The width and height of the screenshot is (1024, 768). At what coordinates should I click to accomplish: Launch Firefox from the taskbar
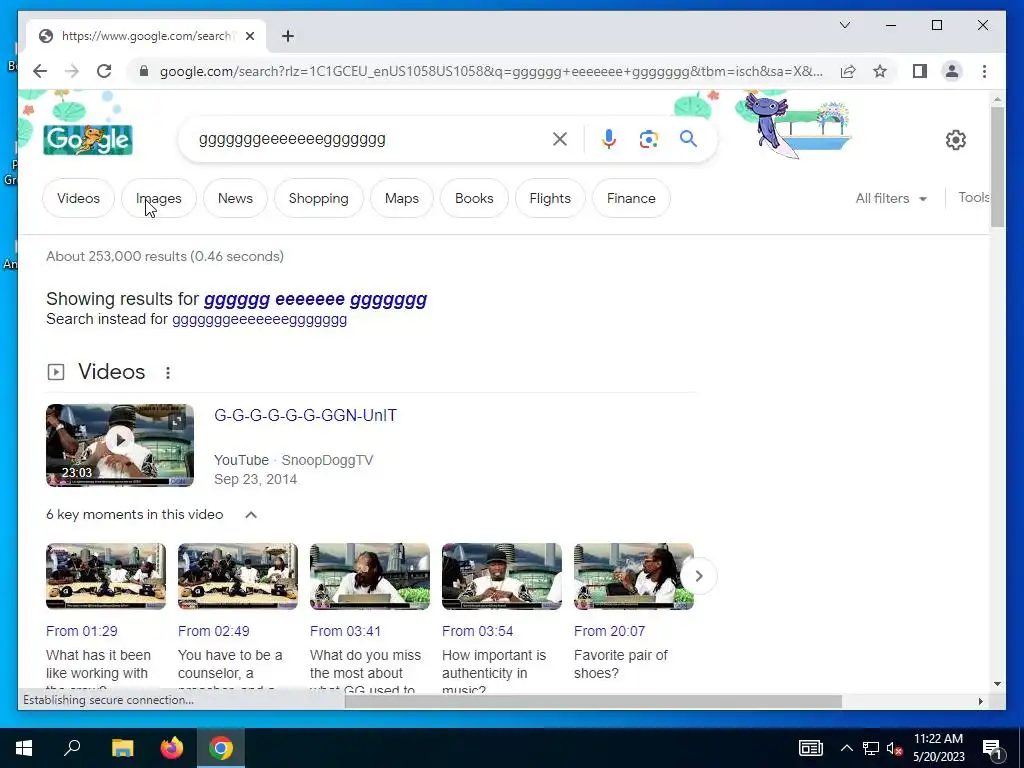click(172, 748)
